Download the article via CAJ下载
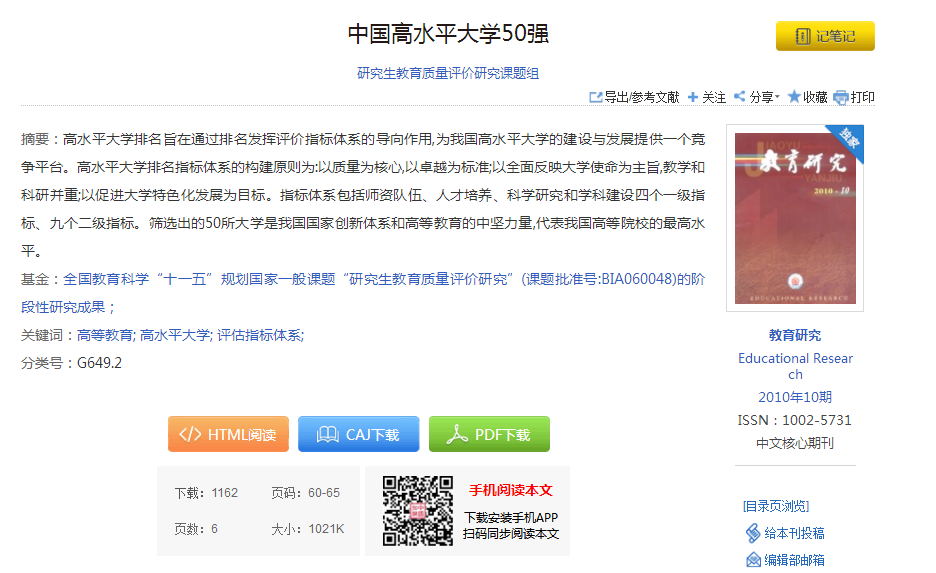 tap(358, 434)
